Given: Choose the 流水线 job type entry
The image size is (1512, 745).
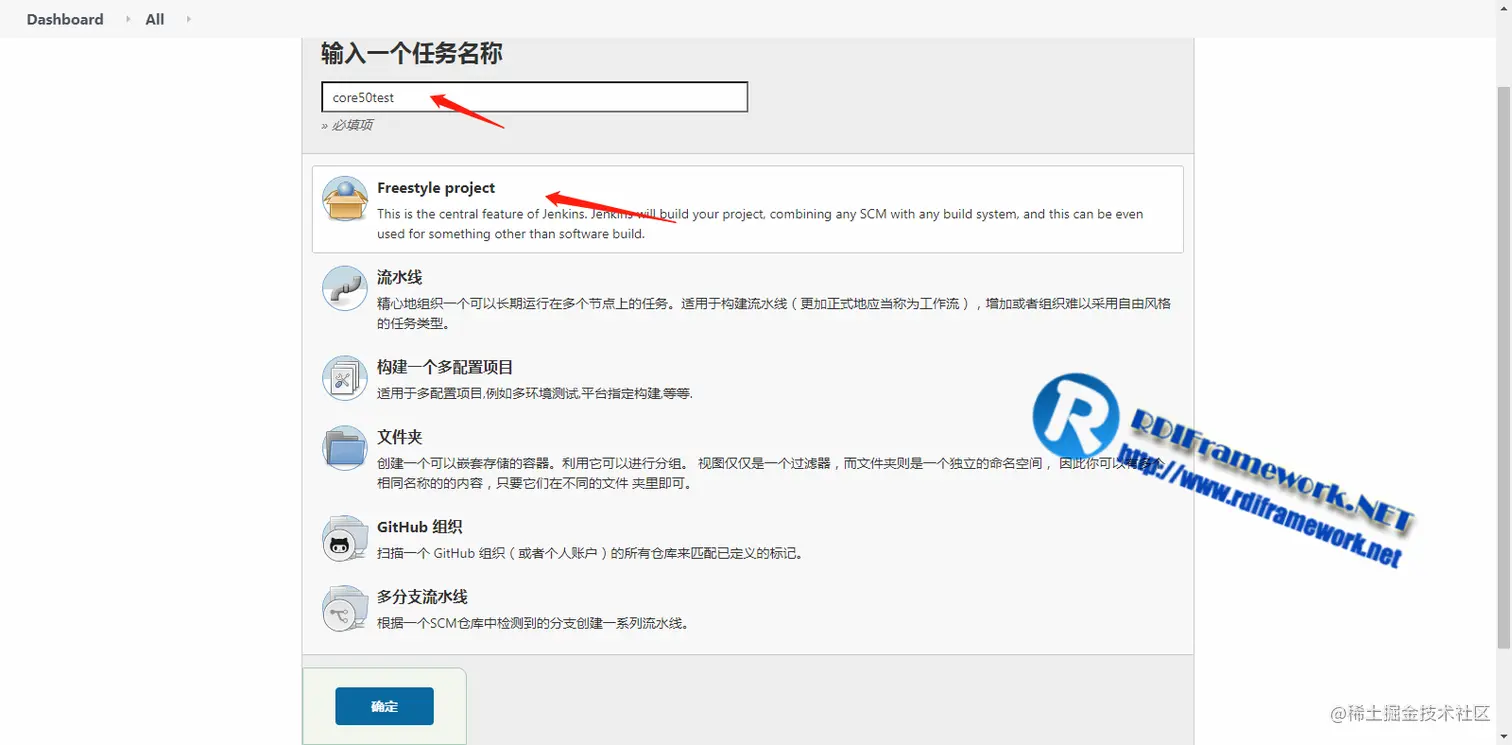Looking at the screenshot, I should [x=400, y=277].
